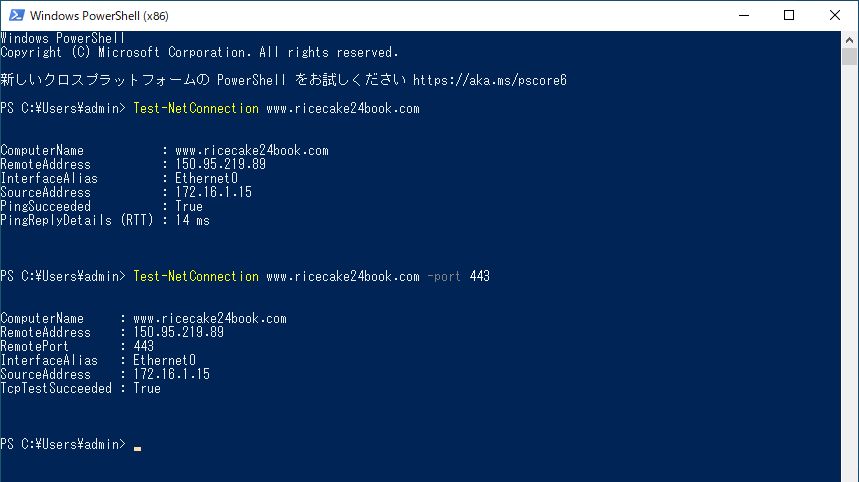Image resolution: width=859 pixels, height=482 pixels.
Task: Click the TcpTestSucceeded True value
Action: [147, 388]
